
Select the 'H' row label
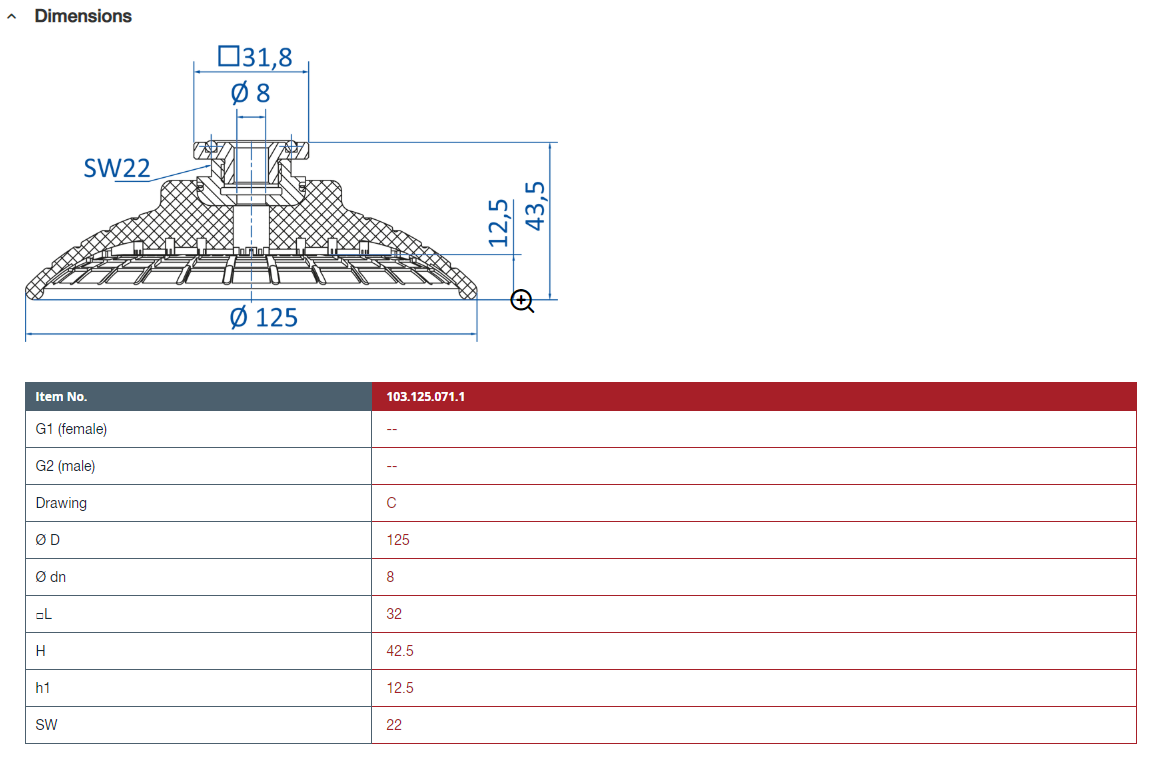click(40, 651)
